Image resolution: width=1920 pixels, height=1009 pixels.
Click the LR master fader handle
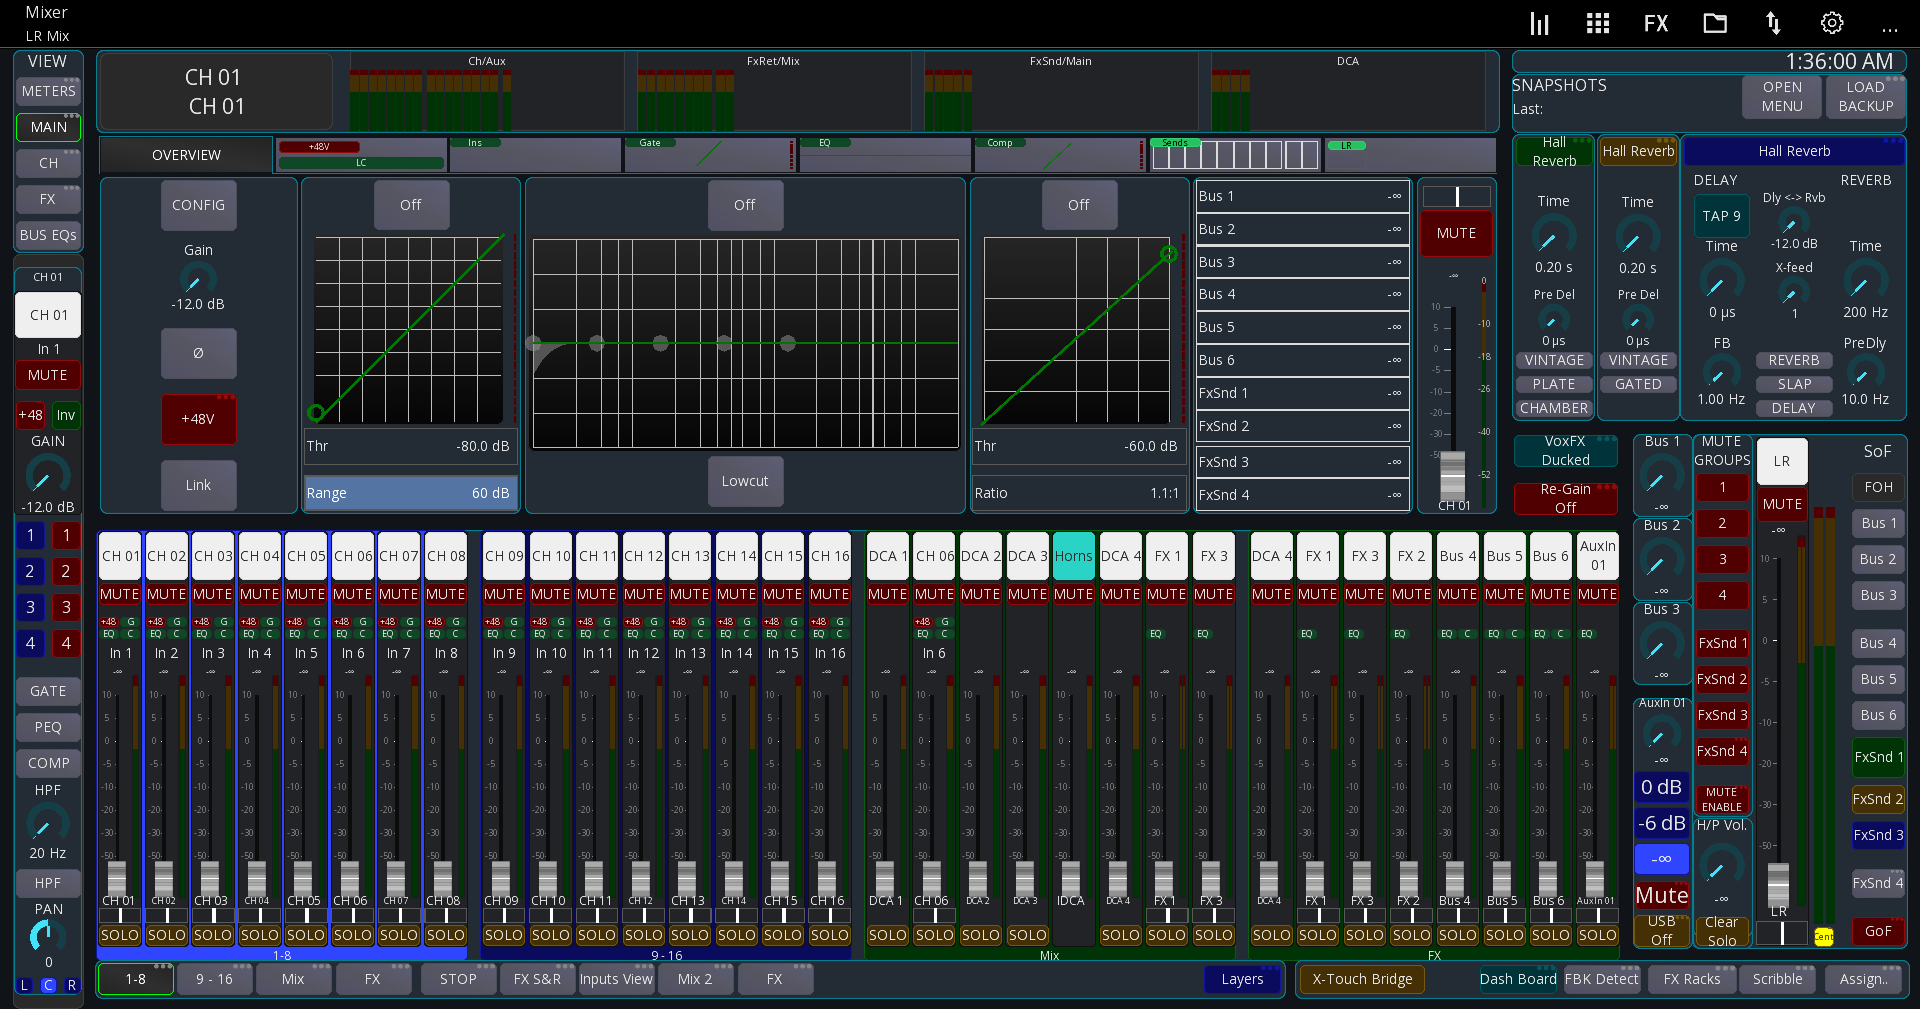click(x=1778, y=884)
